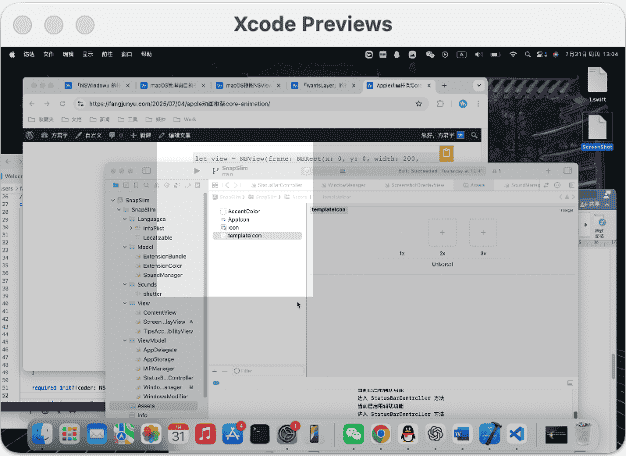Open the QQ penguin app in Dock
The height and width of the screenshot is (456, 627).
point(408,434)
